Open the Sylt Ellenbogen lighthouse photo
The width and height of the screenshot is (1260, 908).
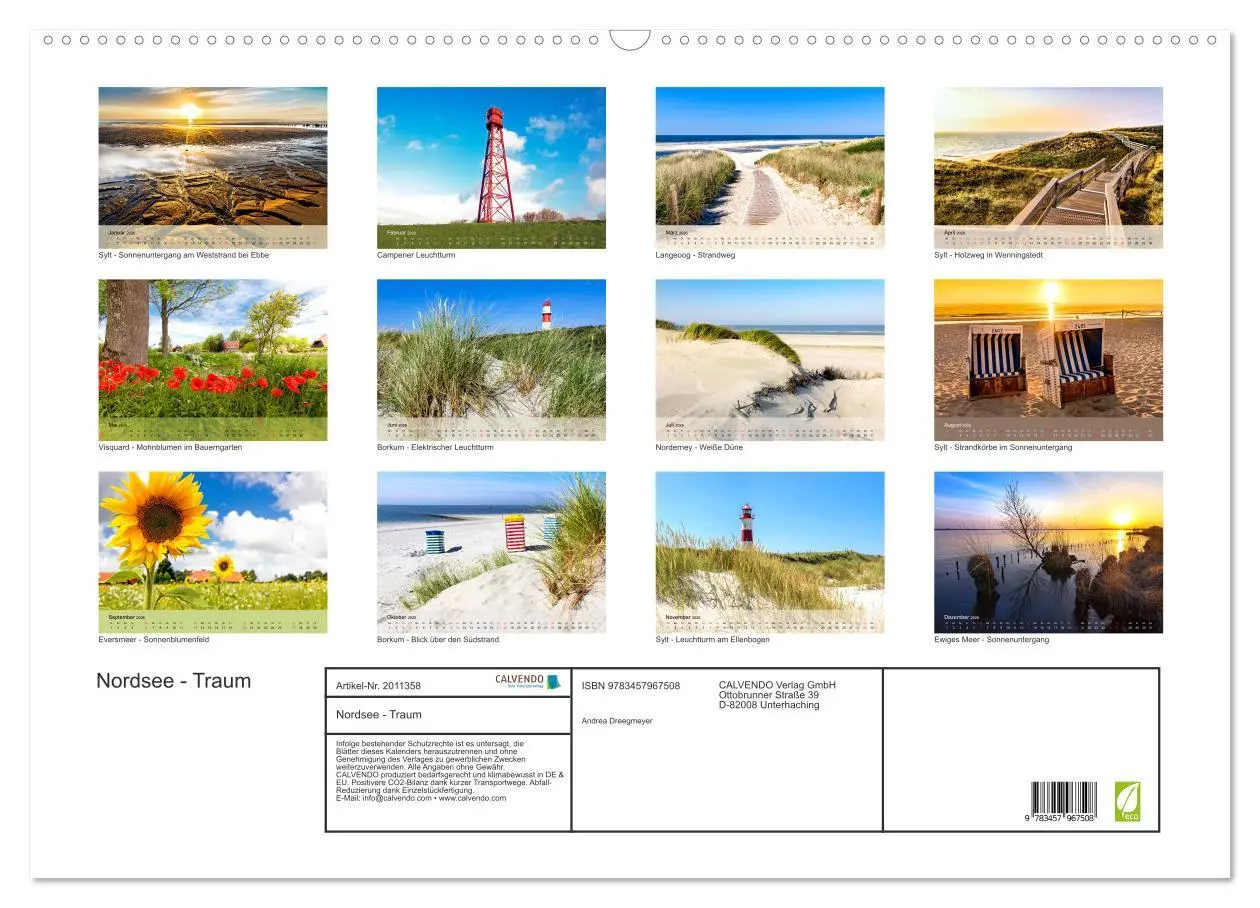point(770,552)
